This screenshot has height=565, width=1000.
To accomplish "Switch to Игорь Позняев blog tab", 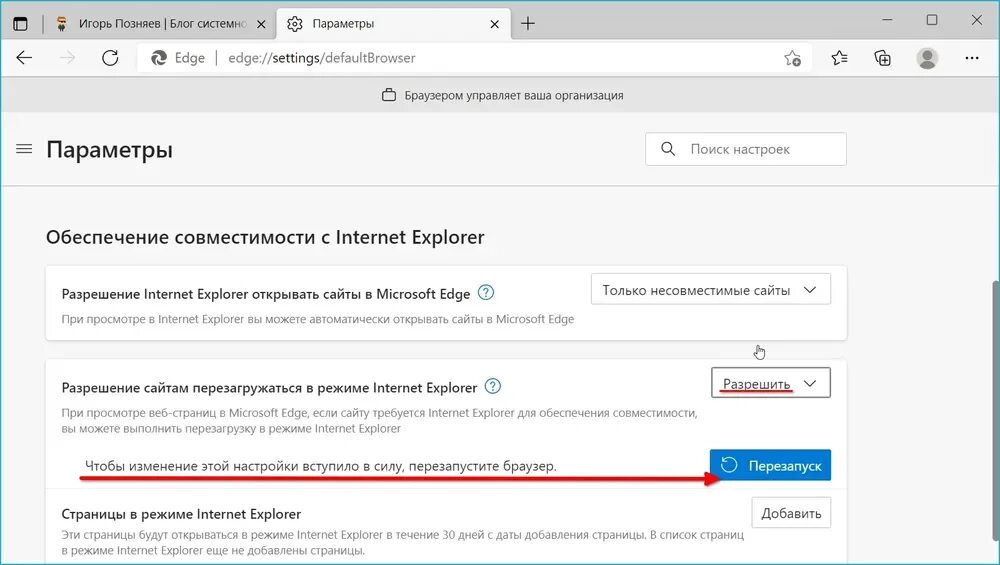I will (159, 24).
